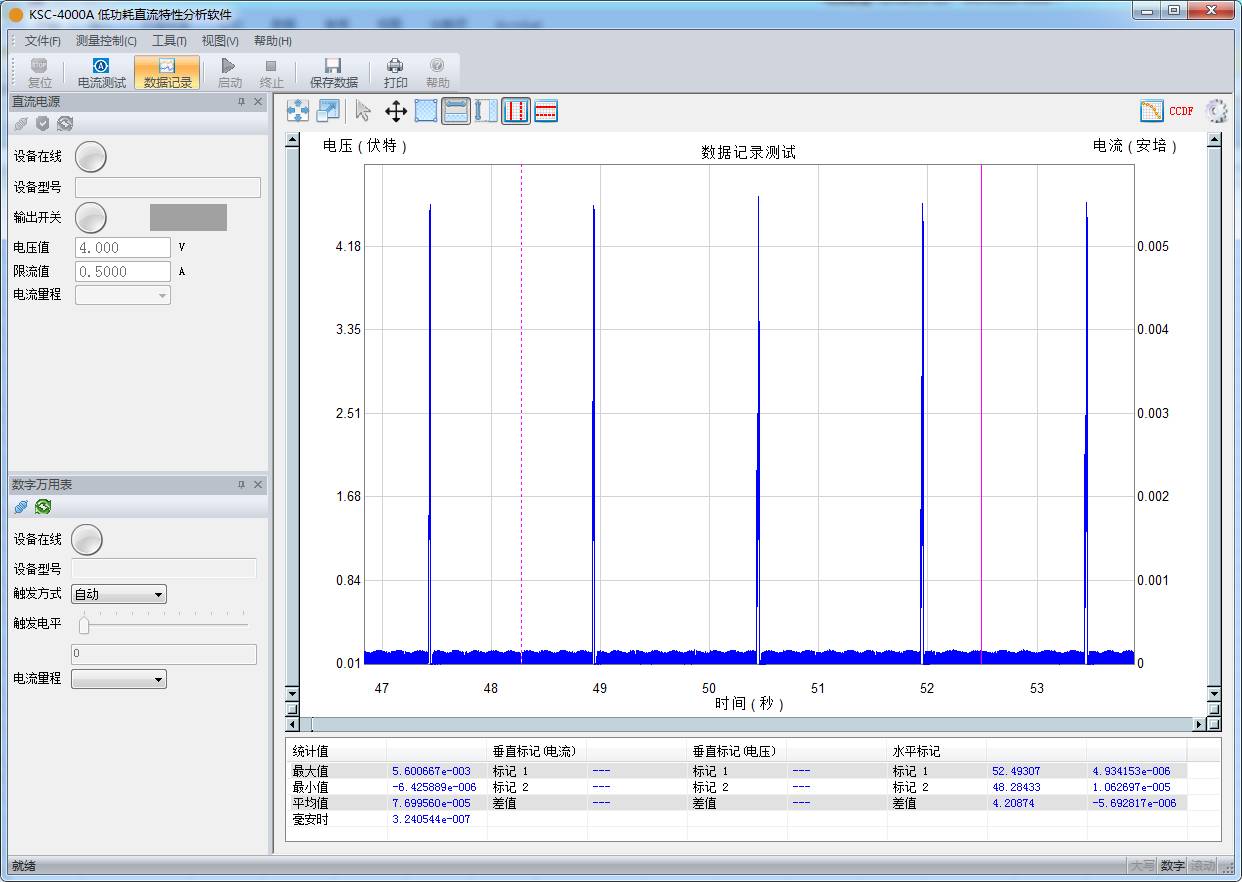Click the four-arrow fit-to-view chart icon
This screenshot has width=1242, height=882.
pos(298,111)
